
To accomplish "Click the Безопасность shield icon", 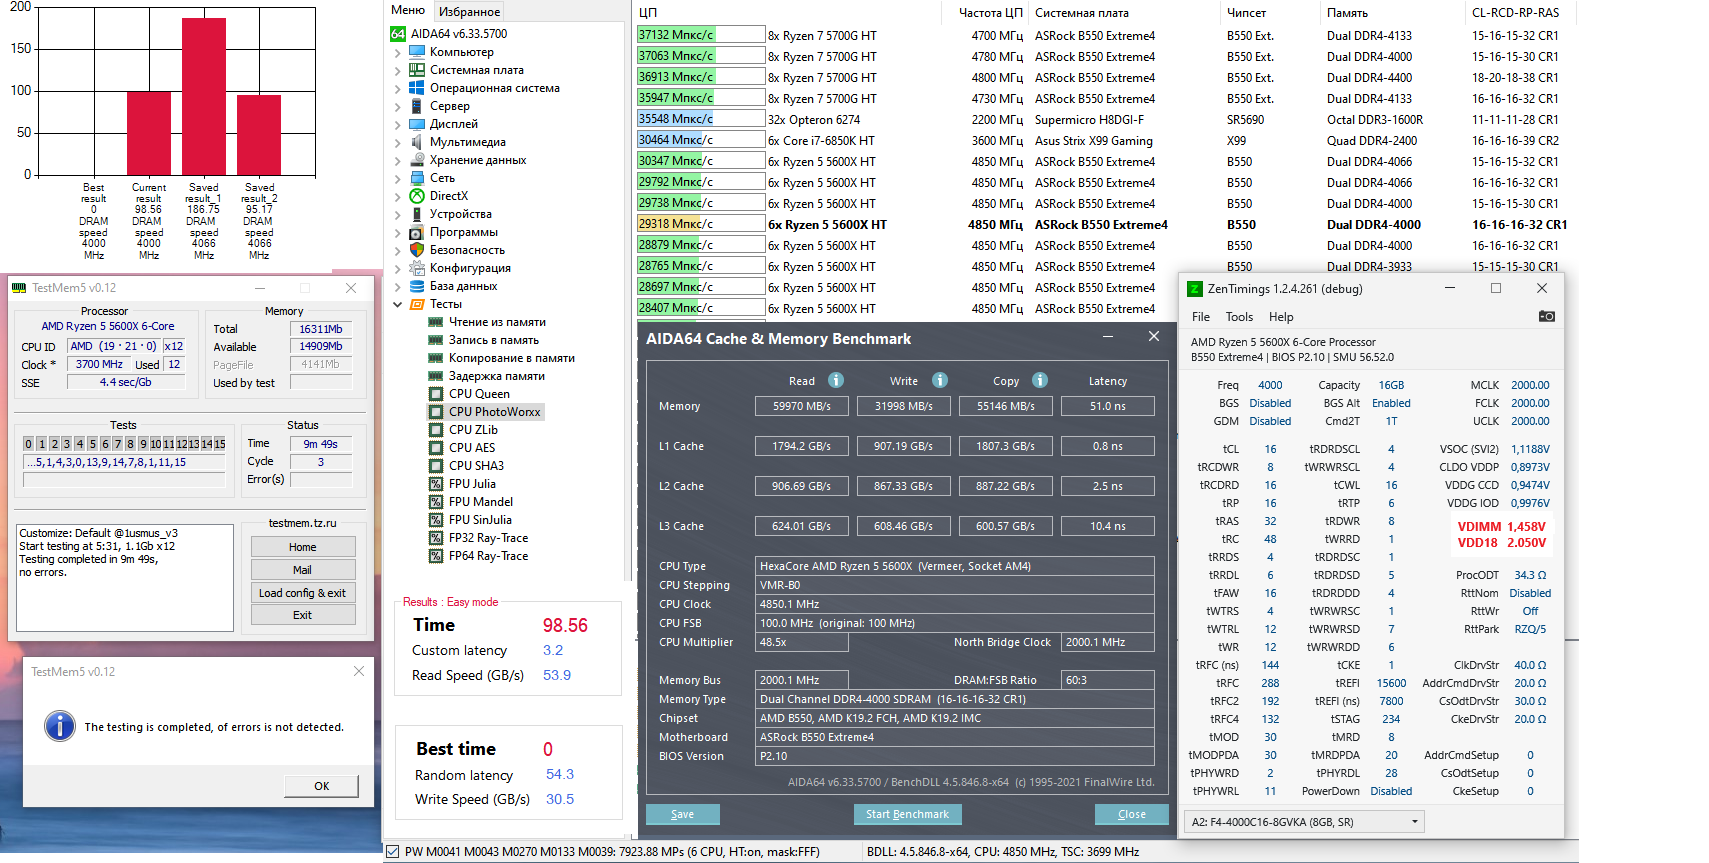I will [417, 250].
